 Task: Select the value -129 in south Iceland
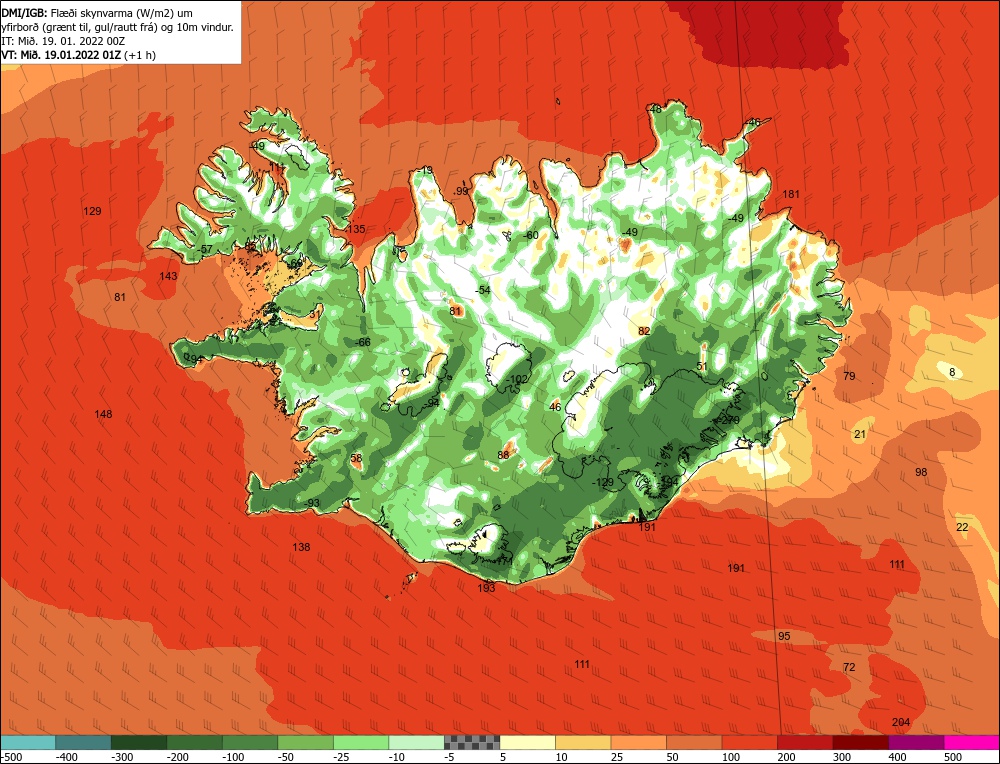pyautogui.click(x=602, y=482)
